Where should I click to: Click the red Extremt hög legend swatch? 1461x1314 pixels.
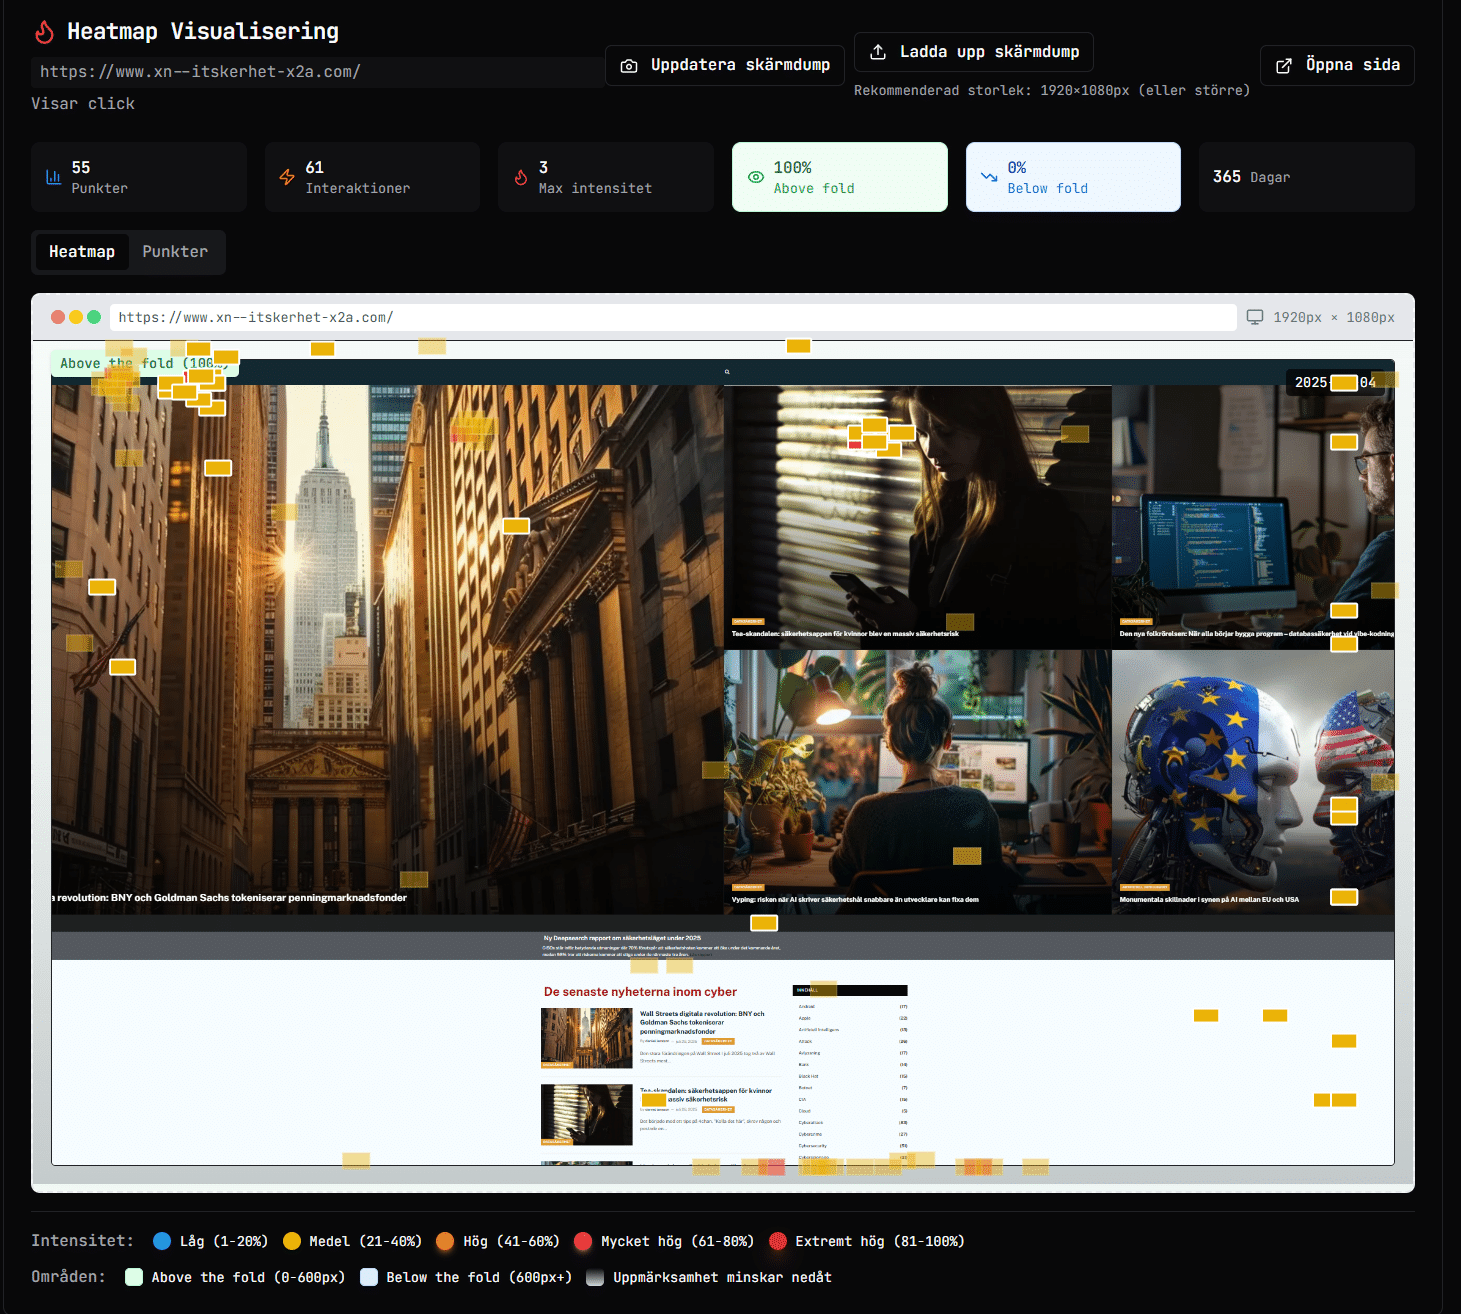(778, 1241)
